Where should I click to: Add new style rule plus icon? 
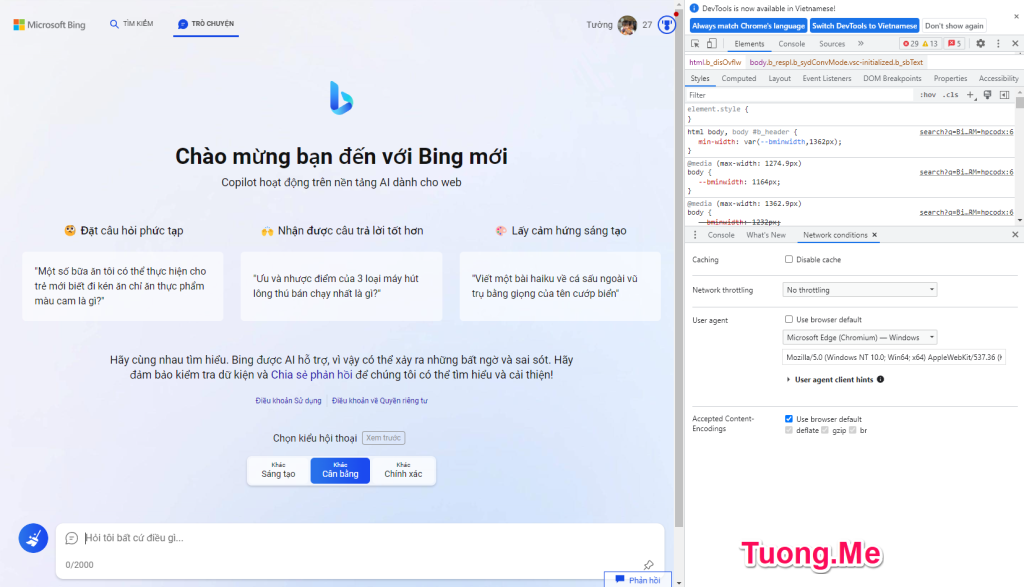pos(970,95)
